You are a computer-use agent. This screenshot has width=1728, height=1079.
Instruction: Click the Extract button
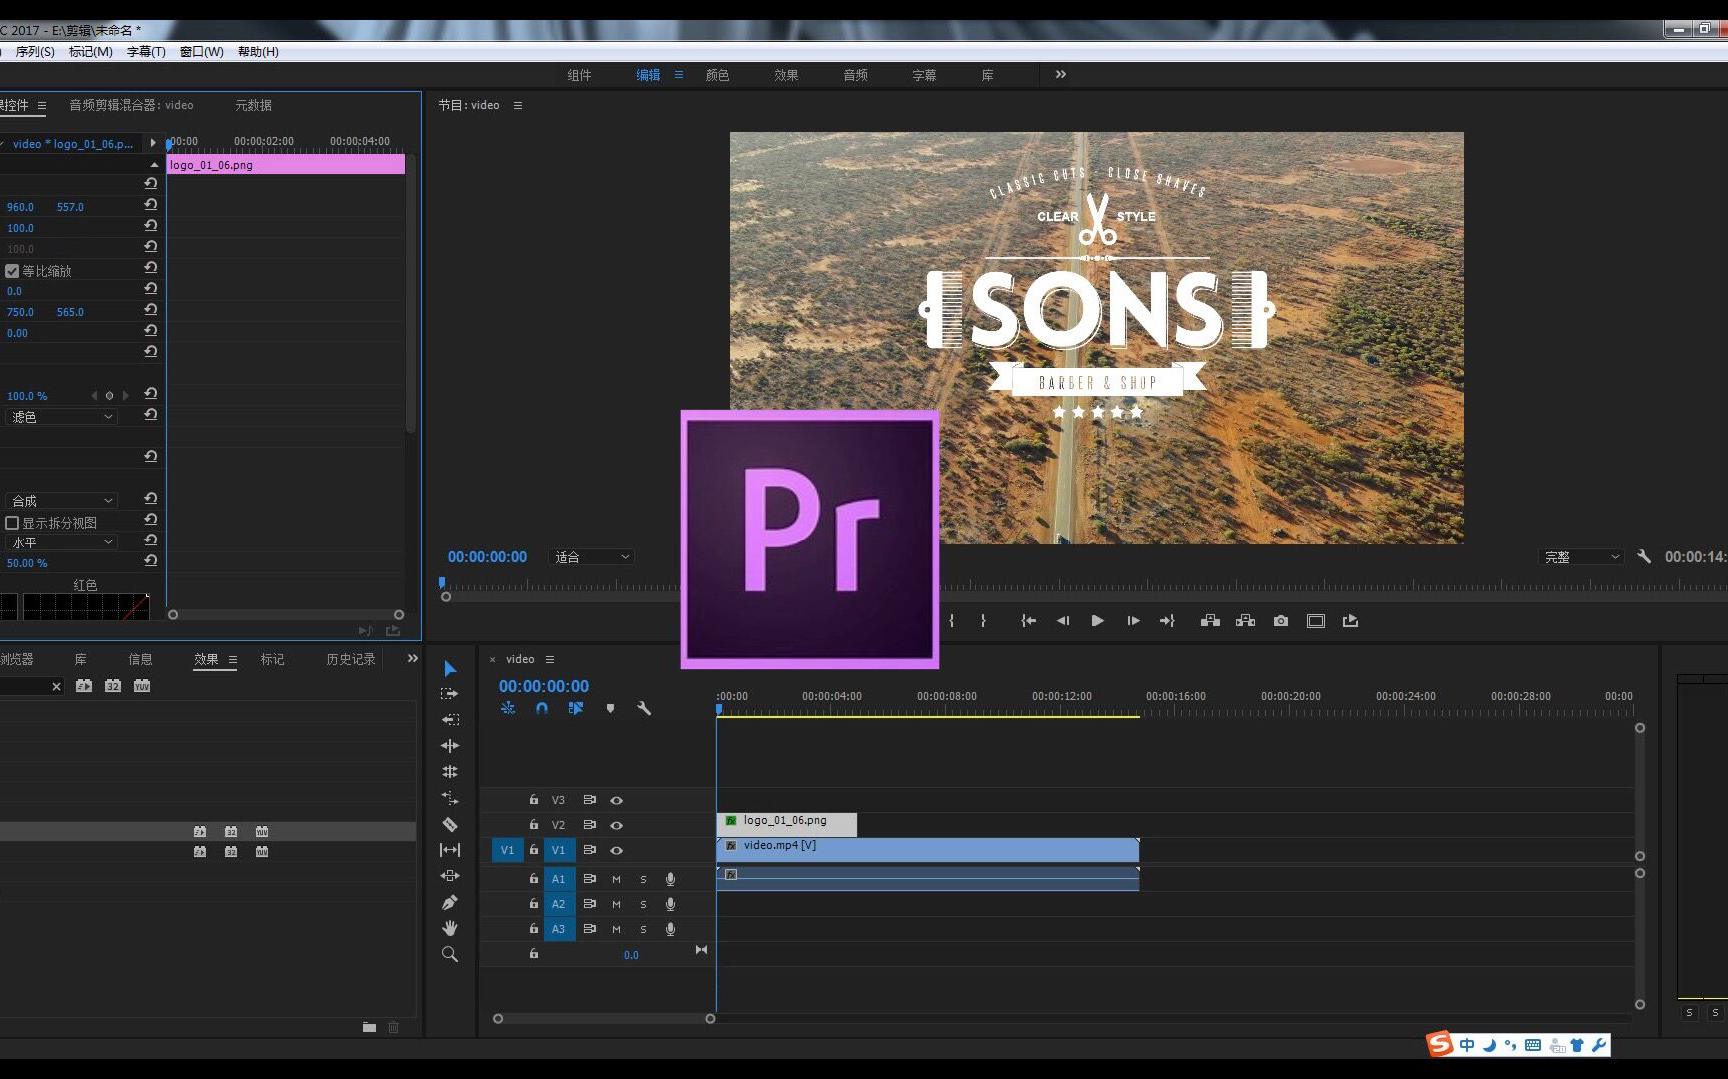click(x=1245, y=621)
